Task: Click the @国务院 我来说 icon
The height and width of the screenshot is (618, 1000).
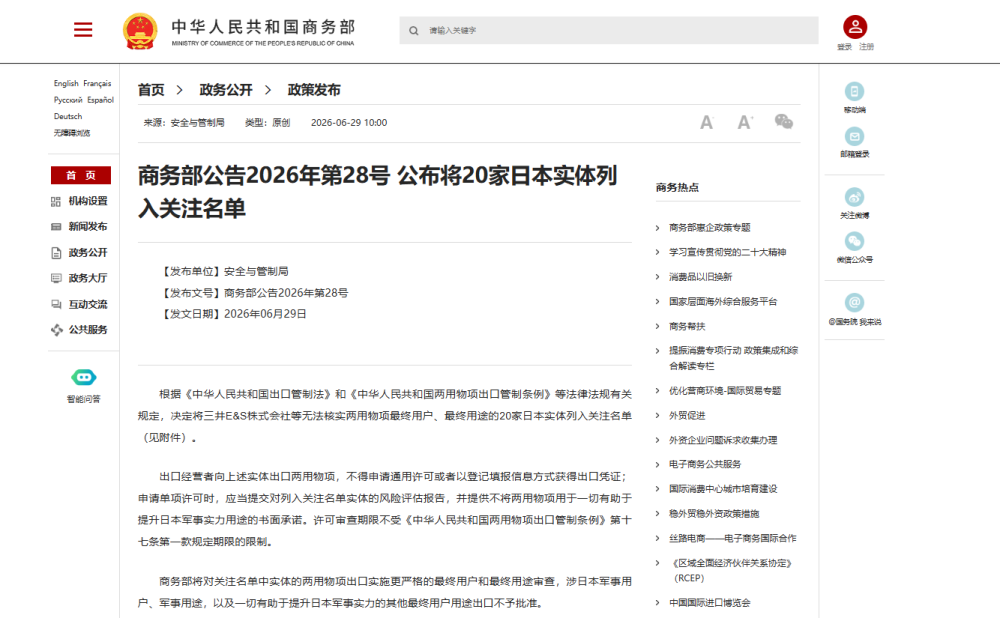Action: [855, 302]
